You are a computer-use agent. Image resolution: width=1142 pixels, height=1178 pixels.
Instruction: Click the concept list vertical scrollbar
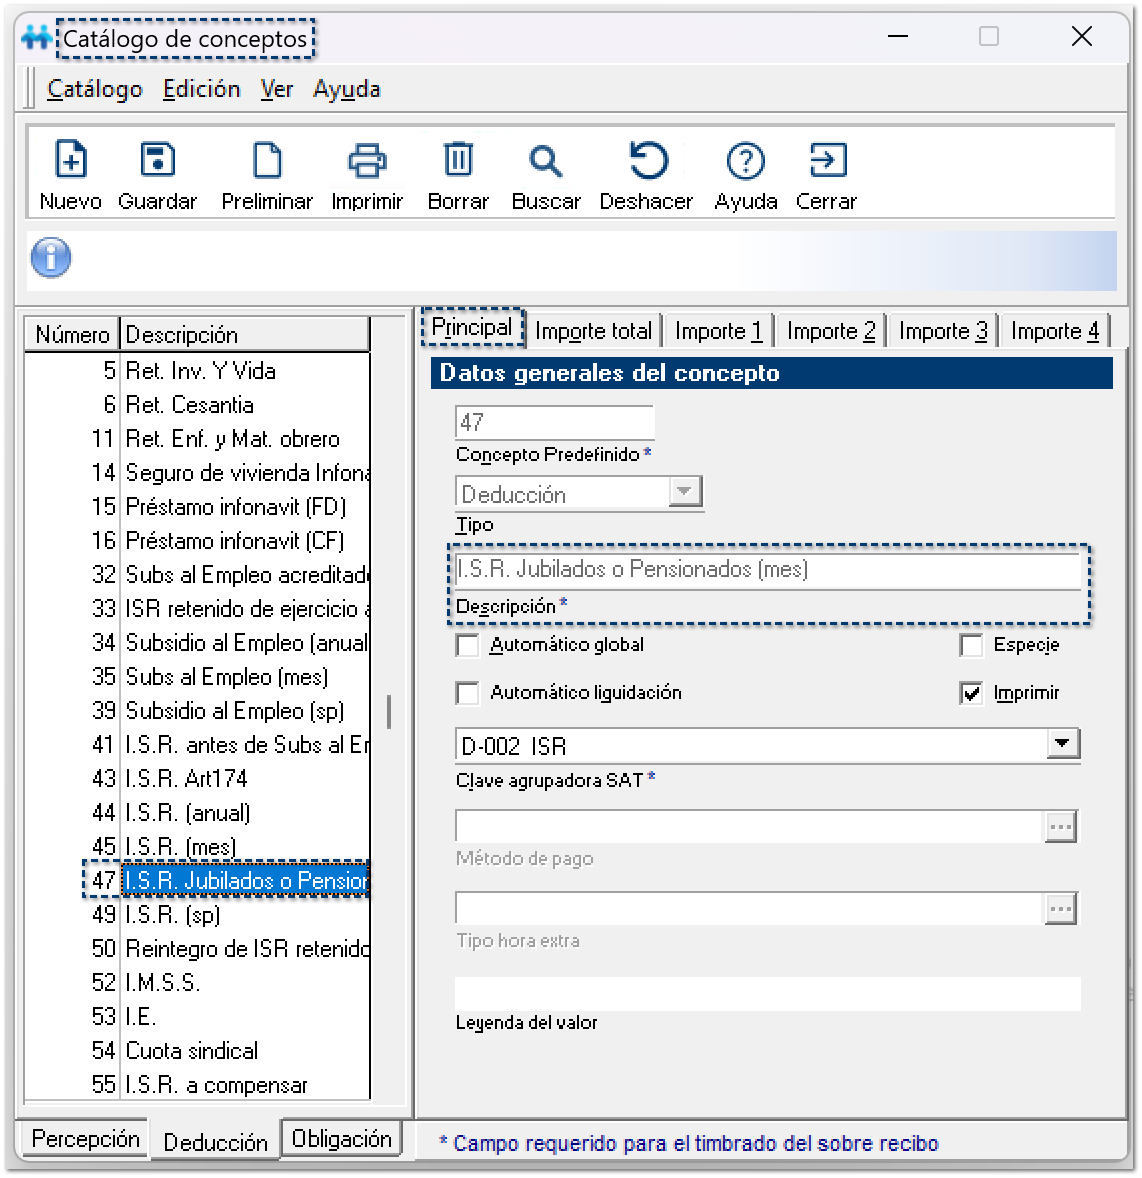point(389,712)
